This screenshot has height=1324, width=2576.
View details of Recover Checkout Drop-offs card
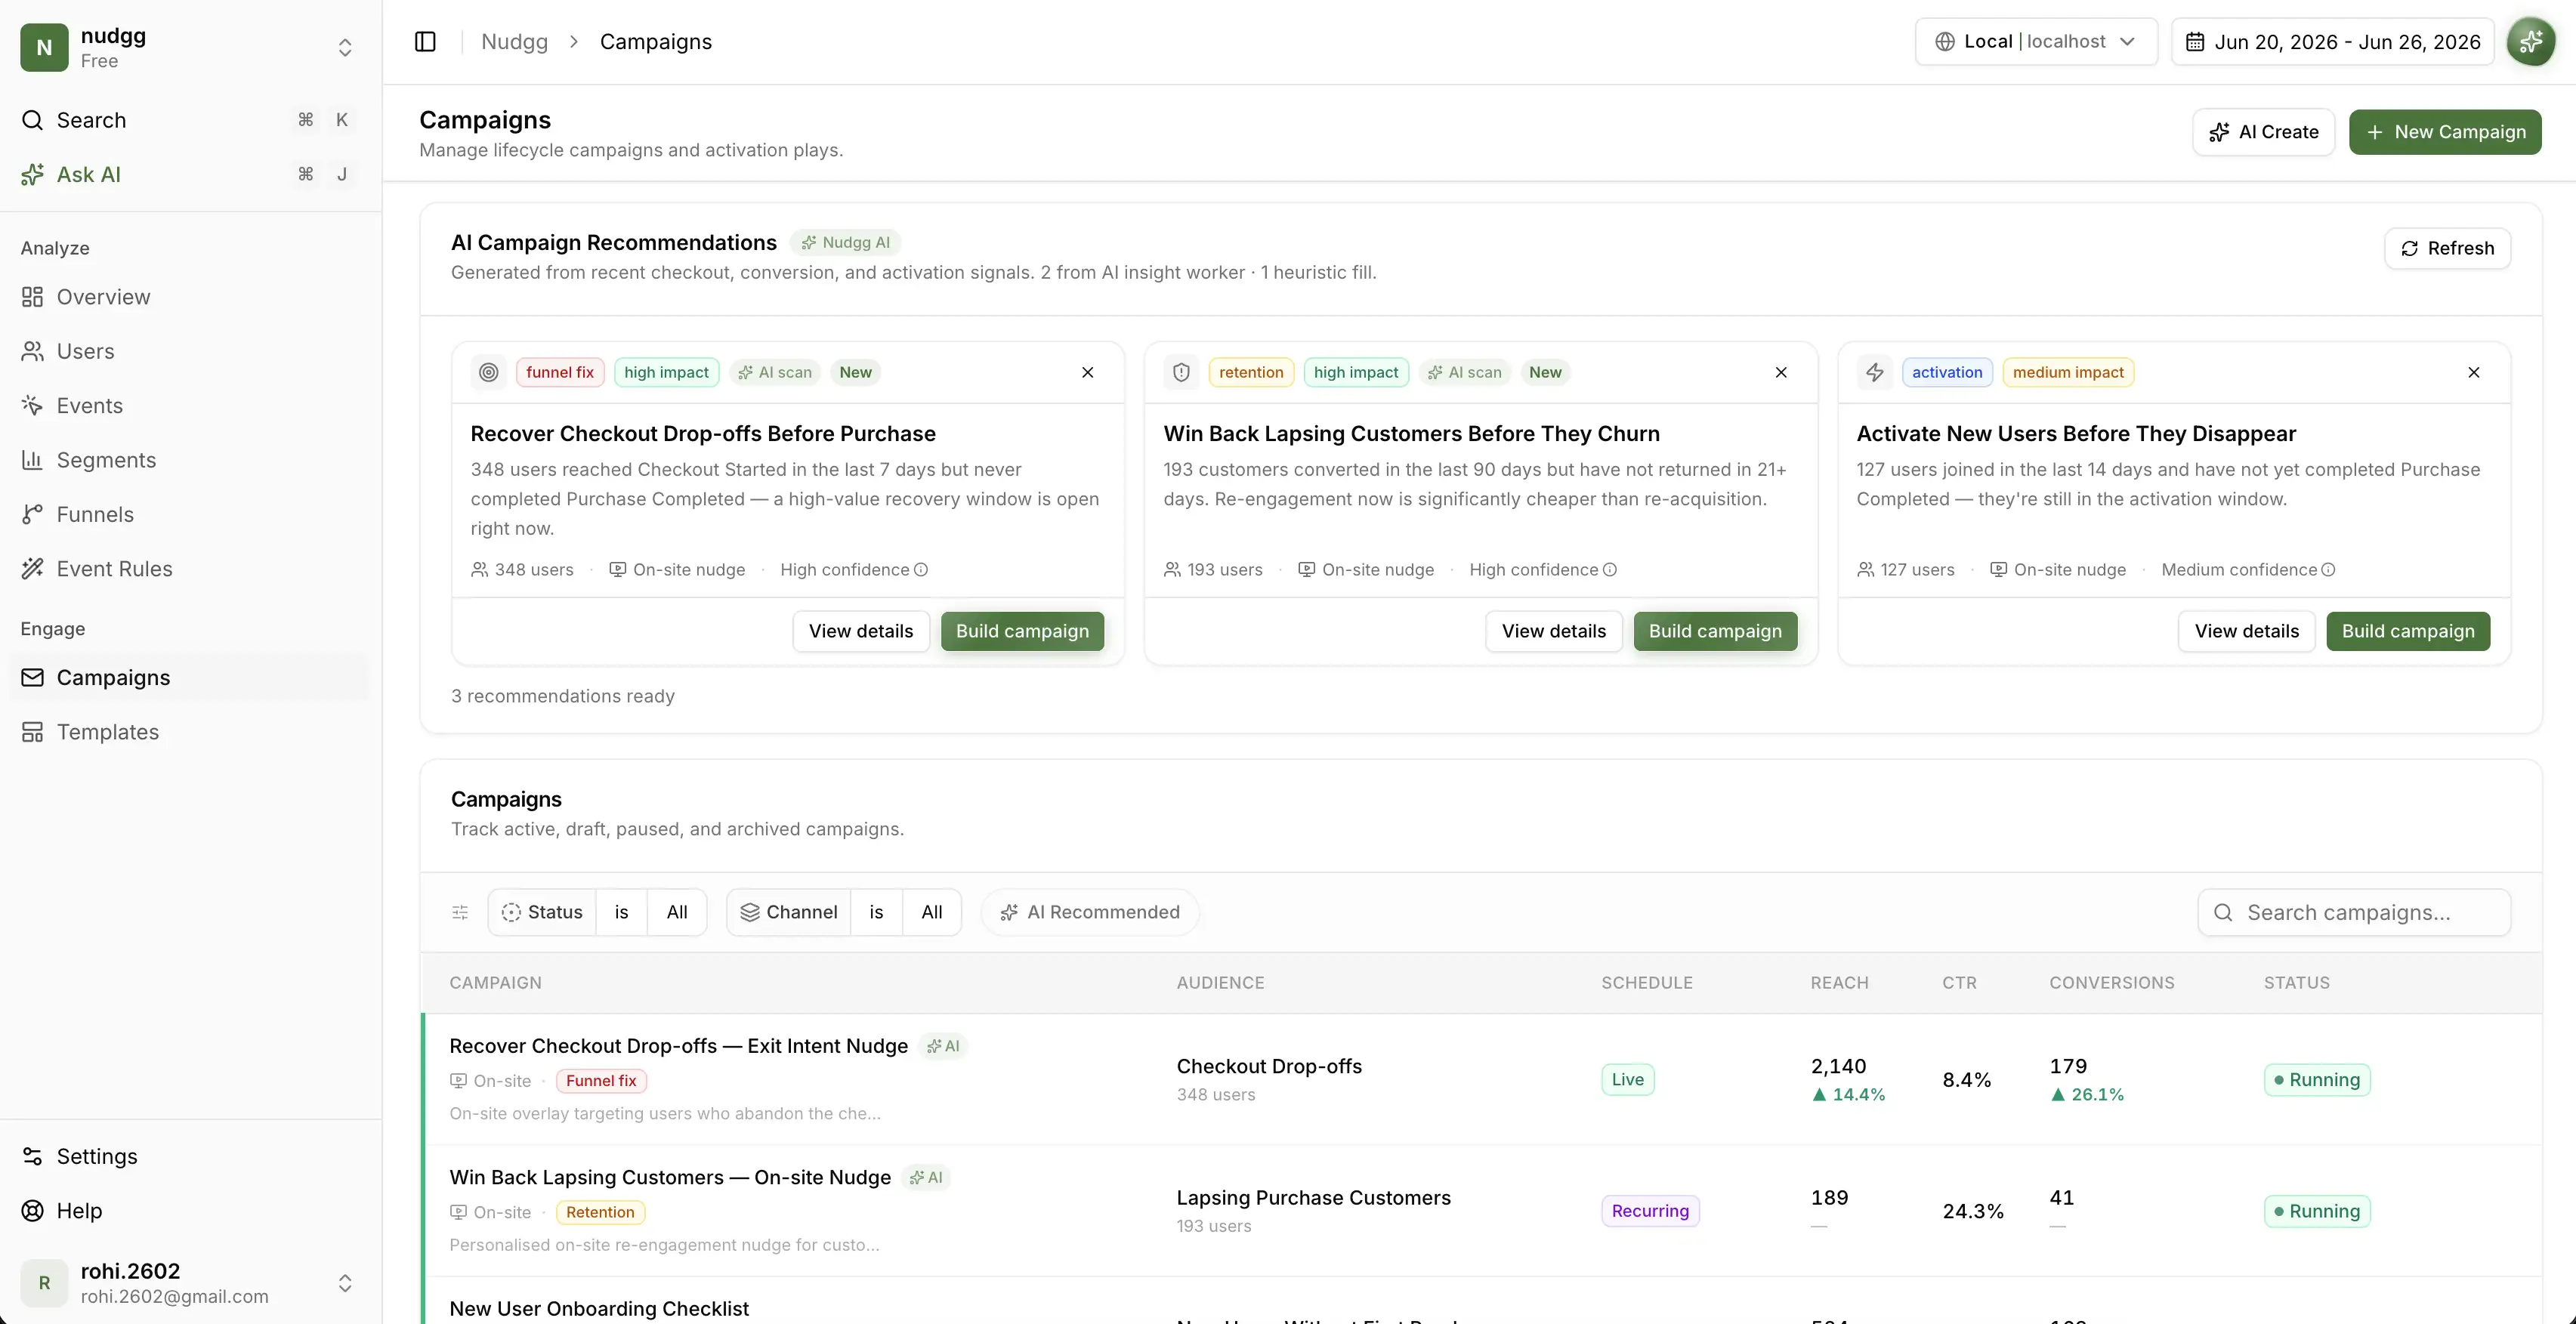(861, 631)
